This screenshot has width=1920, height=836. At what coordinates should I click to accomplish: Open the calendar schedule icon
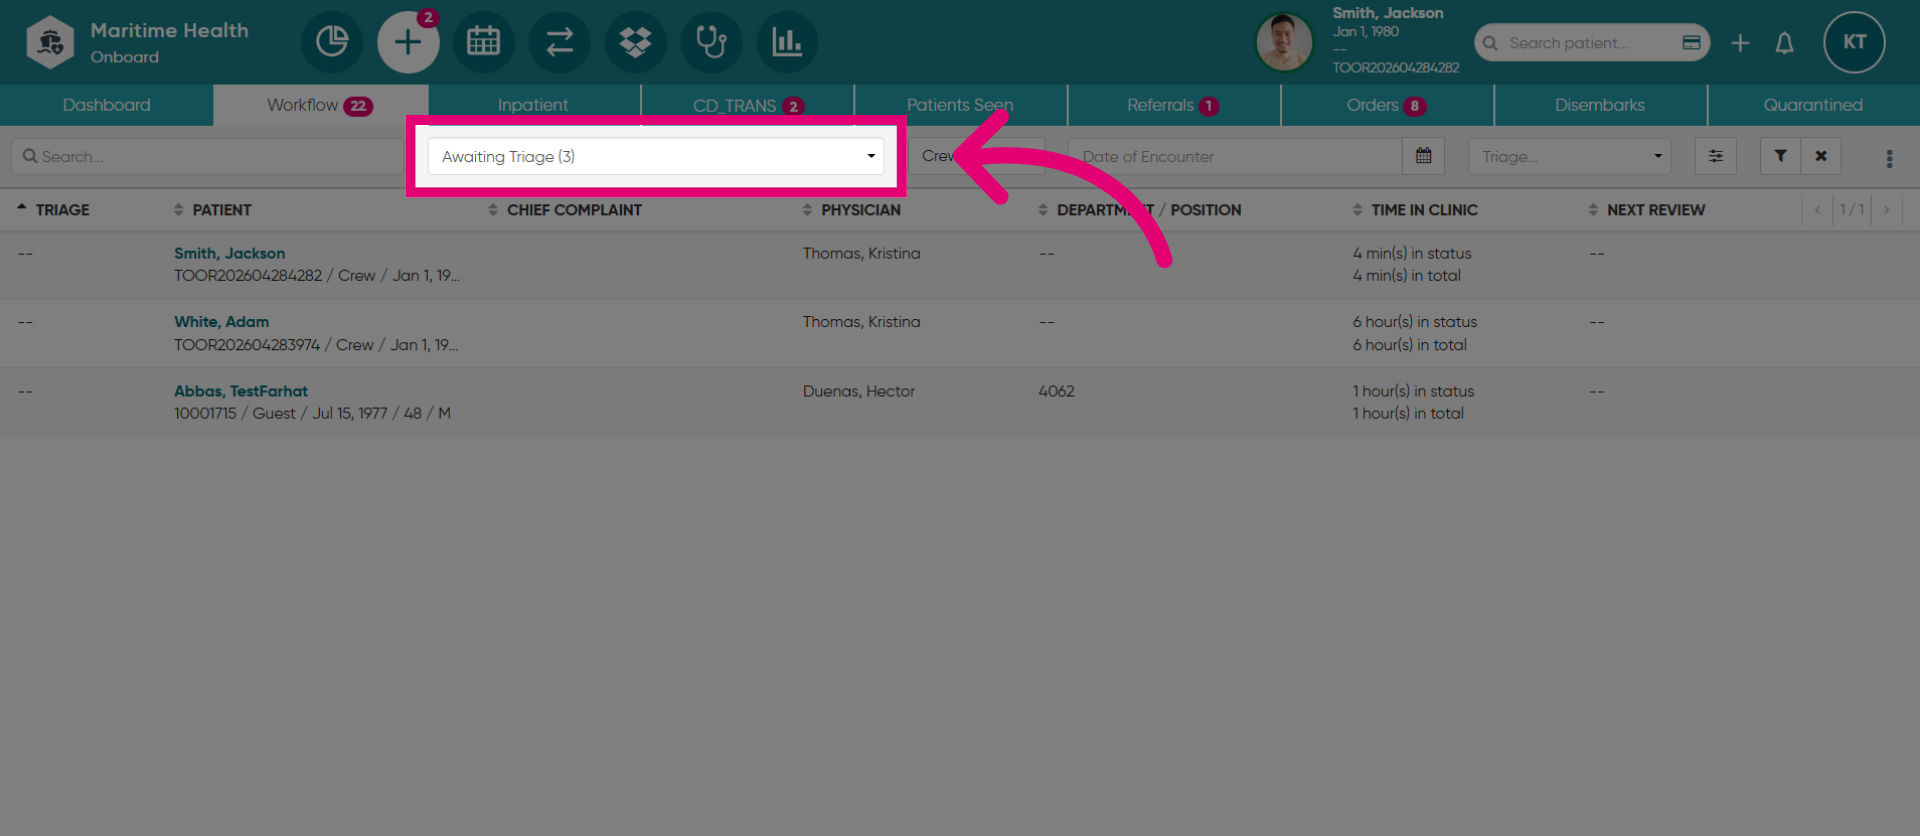tap(484, 42)
